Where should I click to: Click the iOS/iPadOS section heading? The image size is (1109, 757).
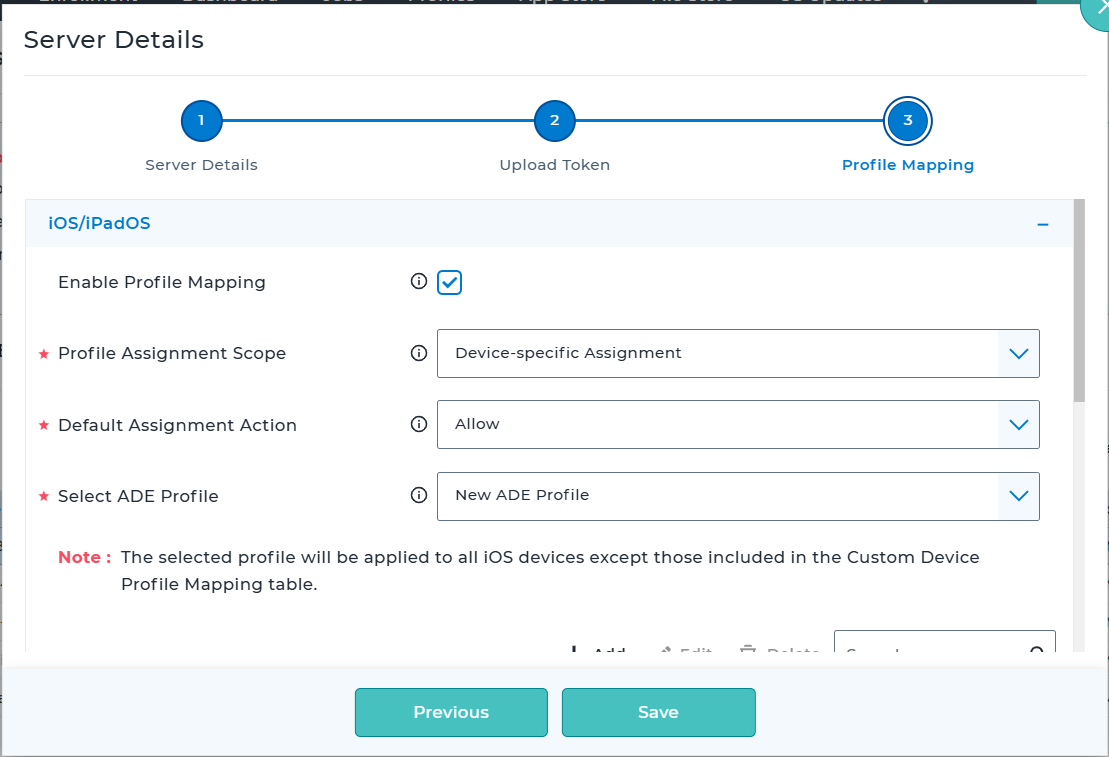tap(99, 223)
